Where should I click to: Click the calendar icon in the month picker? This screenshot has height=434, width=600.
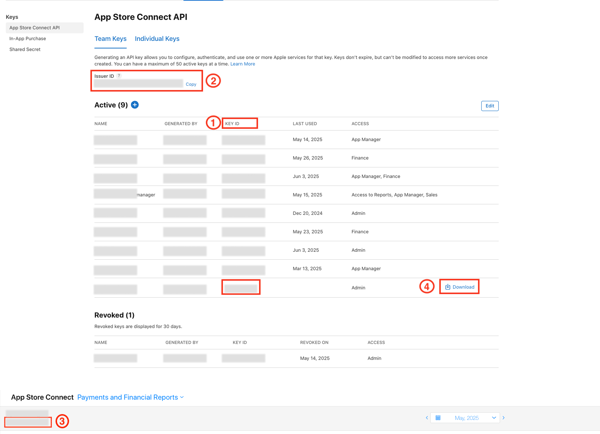coord(438,418)
